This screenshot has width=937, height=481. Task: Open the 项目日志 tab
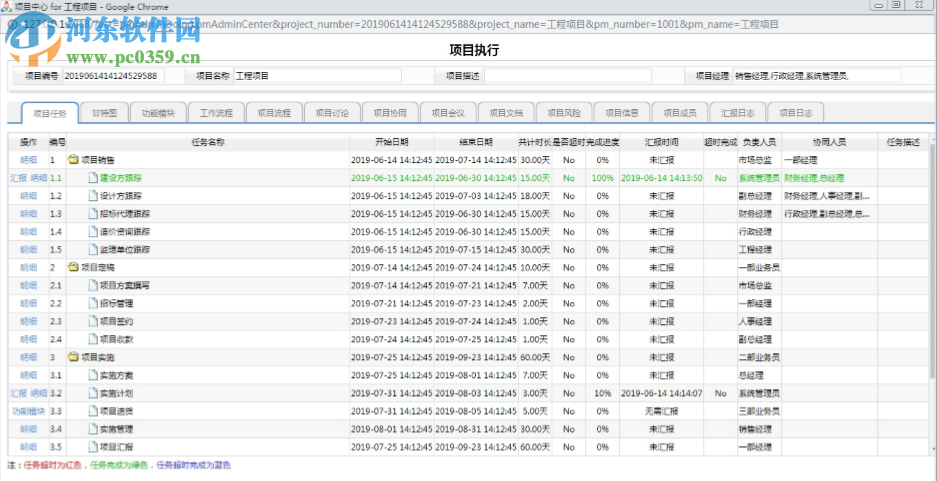pyautogui.click(x=795, y=113)
